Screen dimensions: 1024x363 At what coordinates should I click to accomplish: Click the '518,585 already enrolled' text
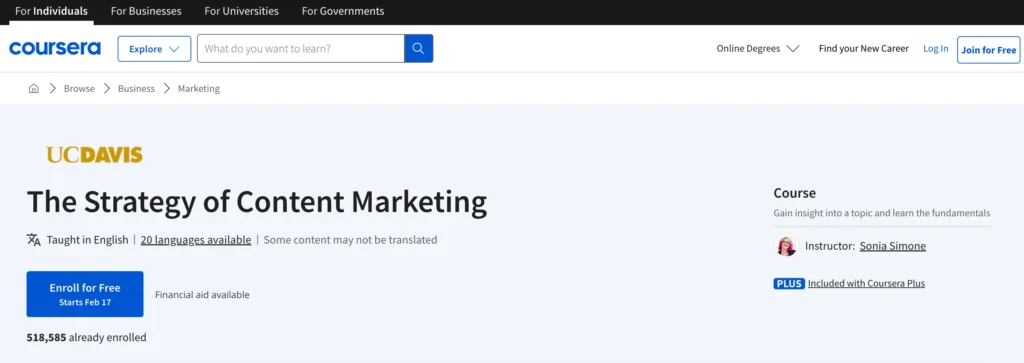point(86,338)
